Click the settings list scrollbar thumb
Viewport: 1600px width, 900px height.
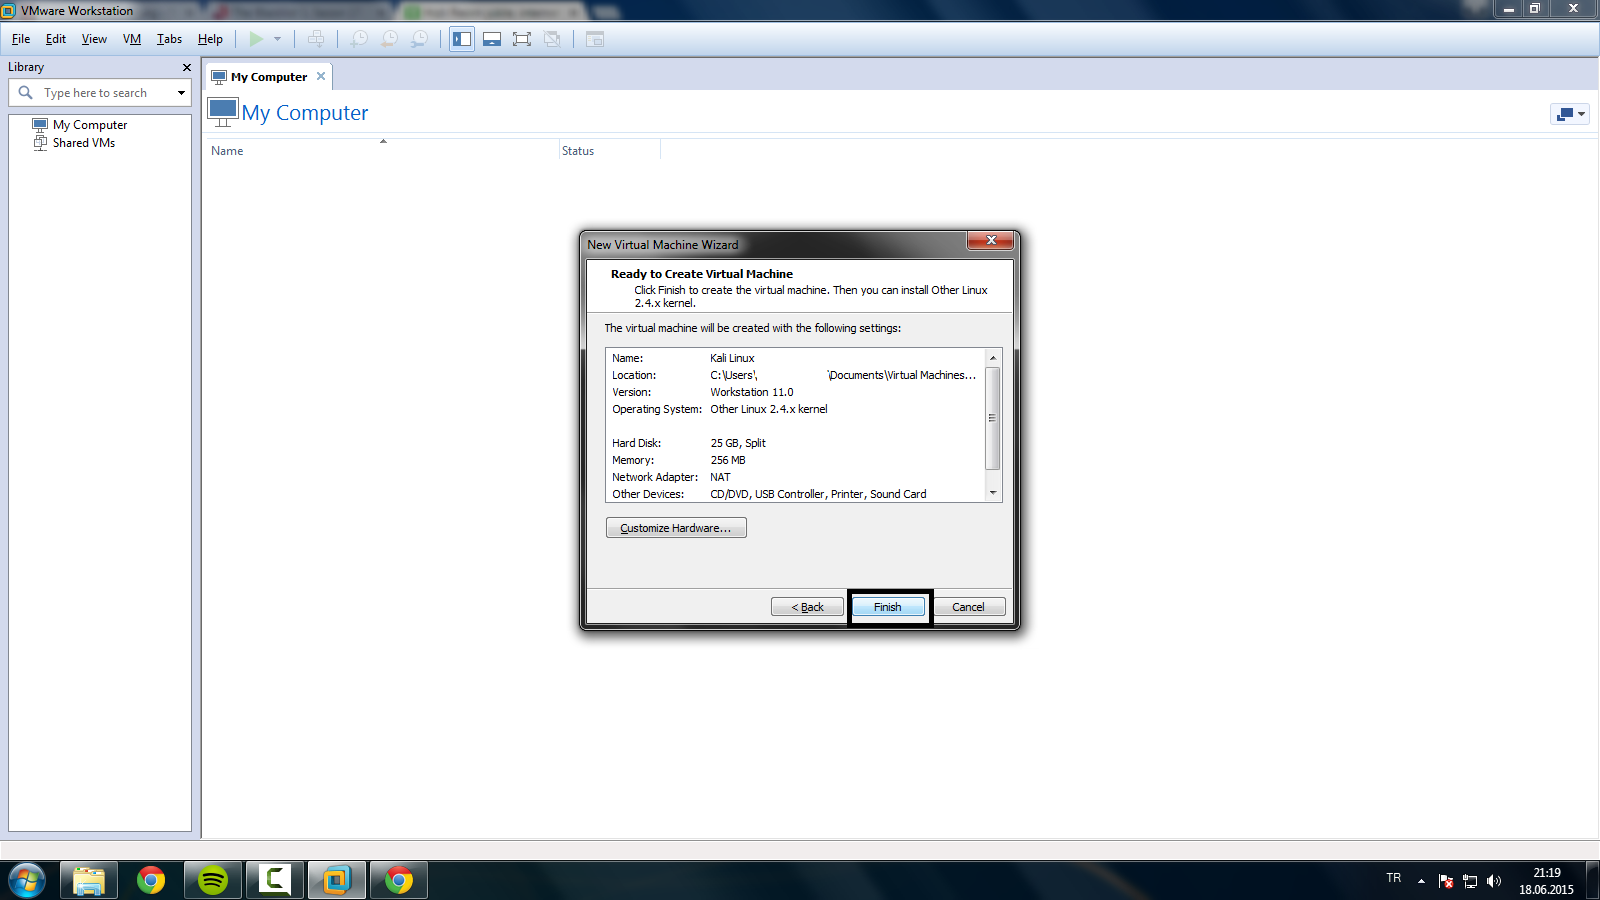tap(993, 418)
